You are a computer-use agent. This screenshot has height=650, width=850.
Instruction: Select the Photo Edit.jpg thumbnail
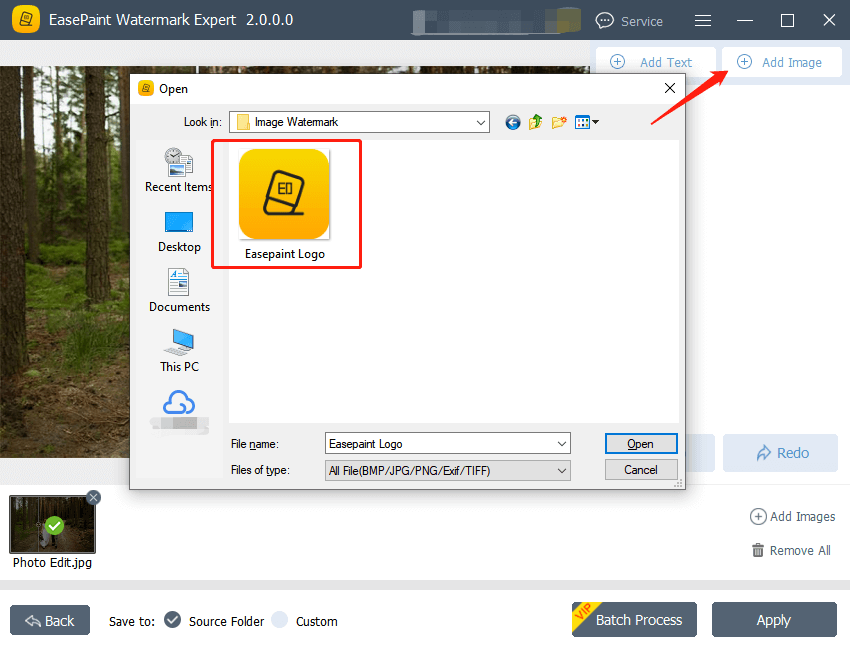pos(52,524)
